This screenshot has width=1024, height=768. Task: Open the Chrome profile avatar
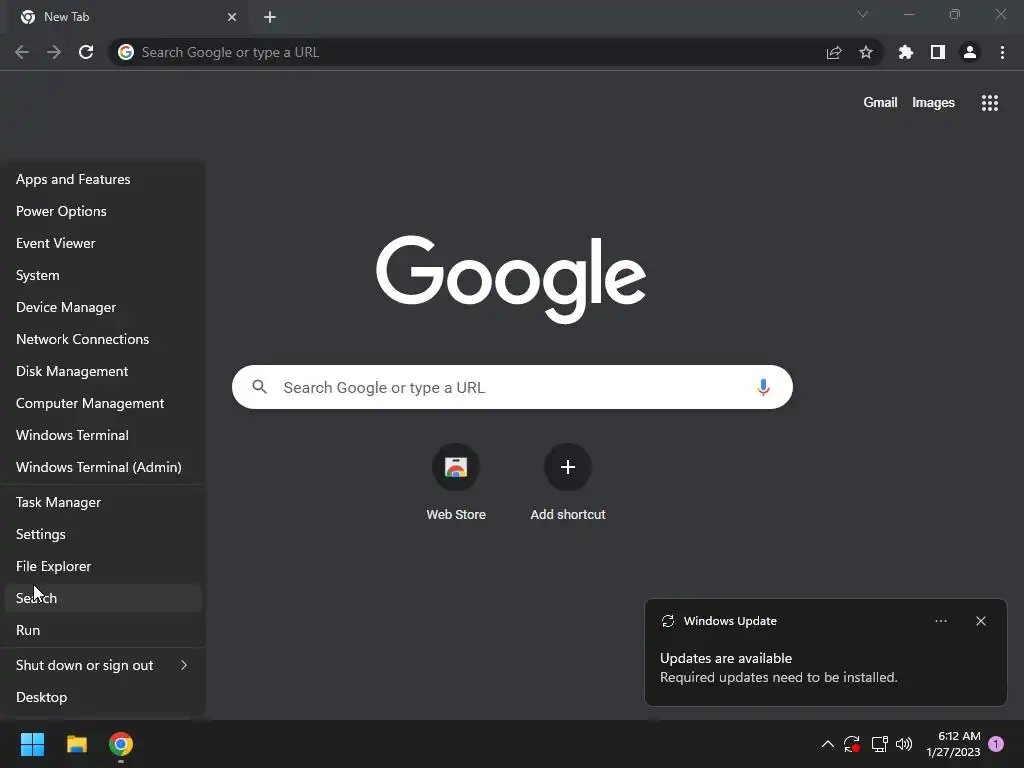pos(970,52)
